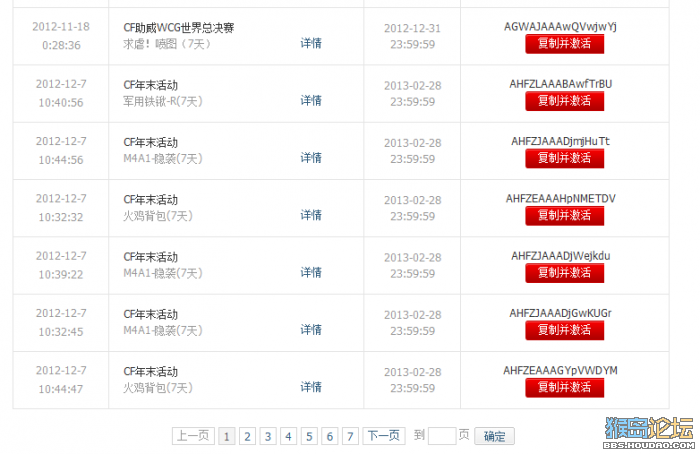Screen dimensions: 700x454
Task: Jump to page 4 in pagination
Action: coord(288,436)
